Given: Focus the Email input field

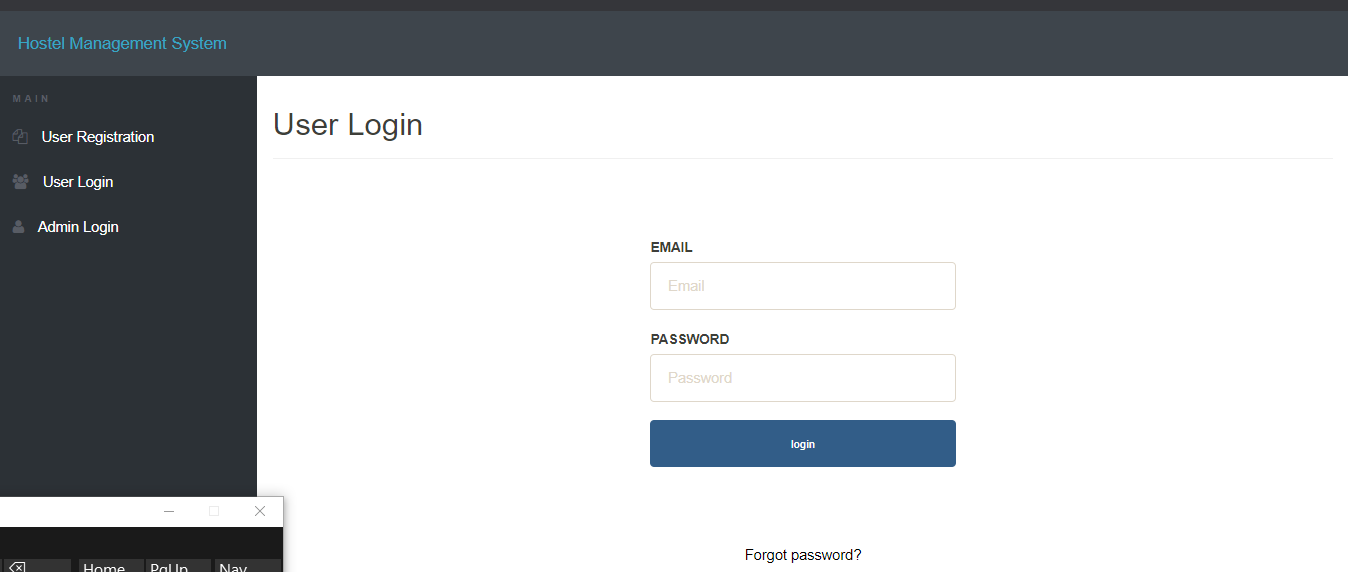Looking at the screenshot, I should [802, 286].
